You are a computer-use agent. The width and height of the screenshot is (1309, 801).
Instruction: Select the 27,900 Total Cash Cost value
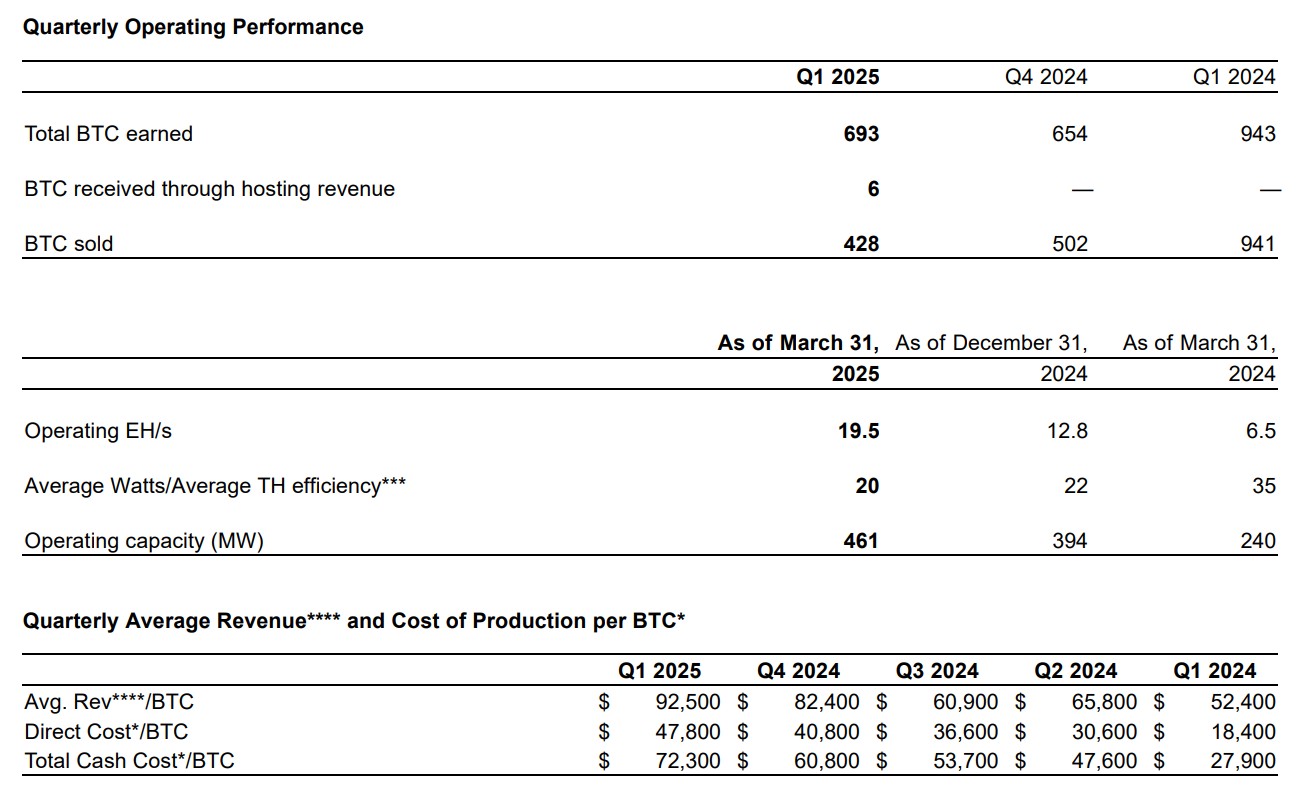[x=1242, y=761]
